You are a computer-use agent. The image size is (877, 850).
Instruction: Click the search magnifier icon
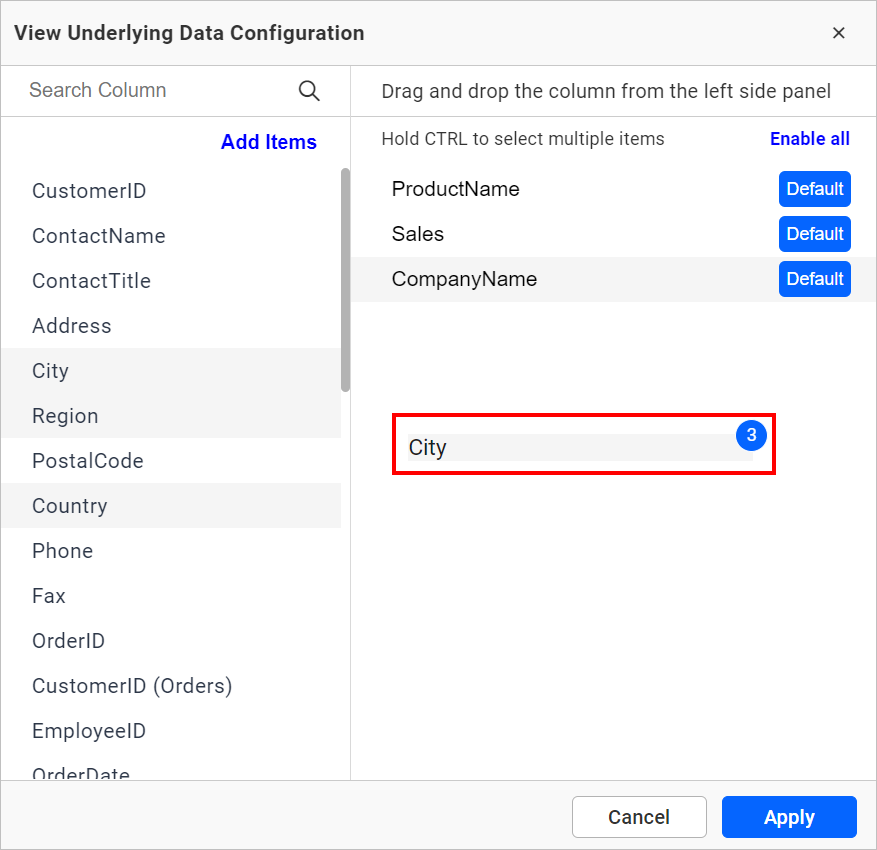[309, 90]
